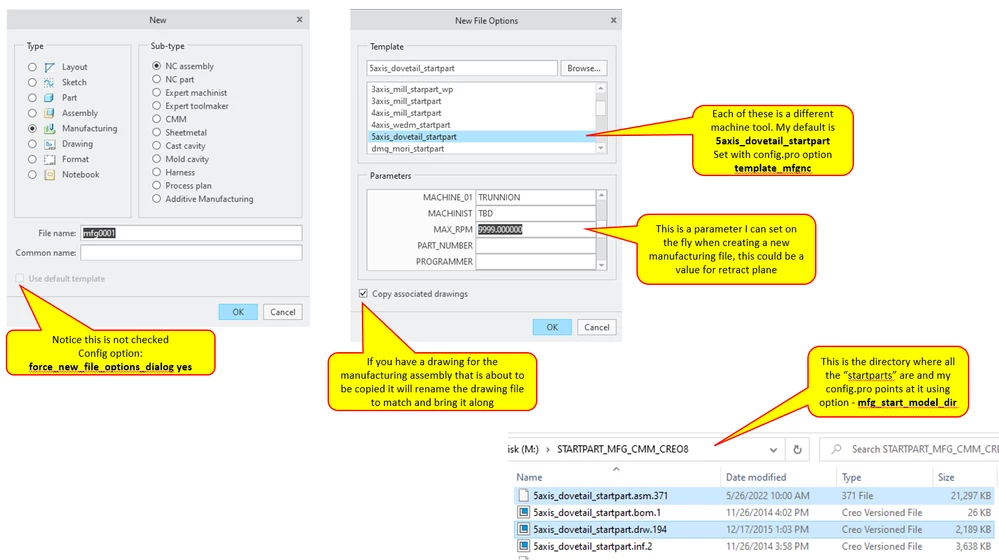Click the Part type icon
This screenshot has width=999, height=560.
click(50, 97)
